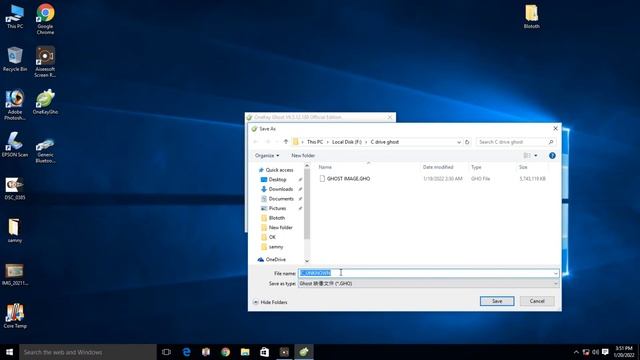Viewport: 640px width, 360px height.
Task: Launch EPSON Scan desktop shortcut
Action: tap(15, 145)
